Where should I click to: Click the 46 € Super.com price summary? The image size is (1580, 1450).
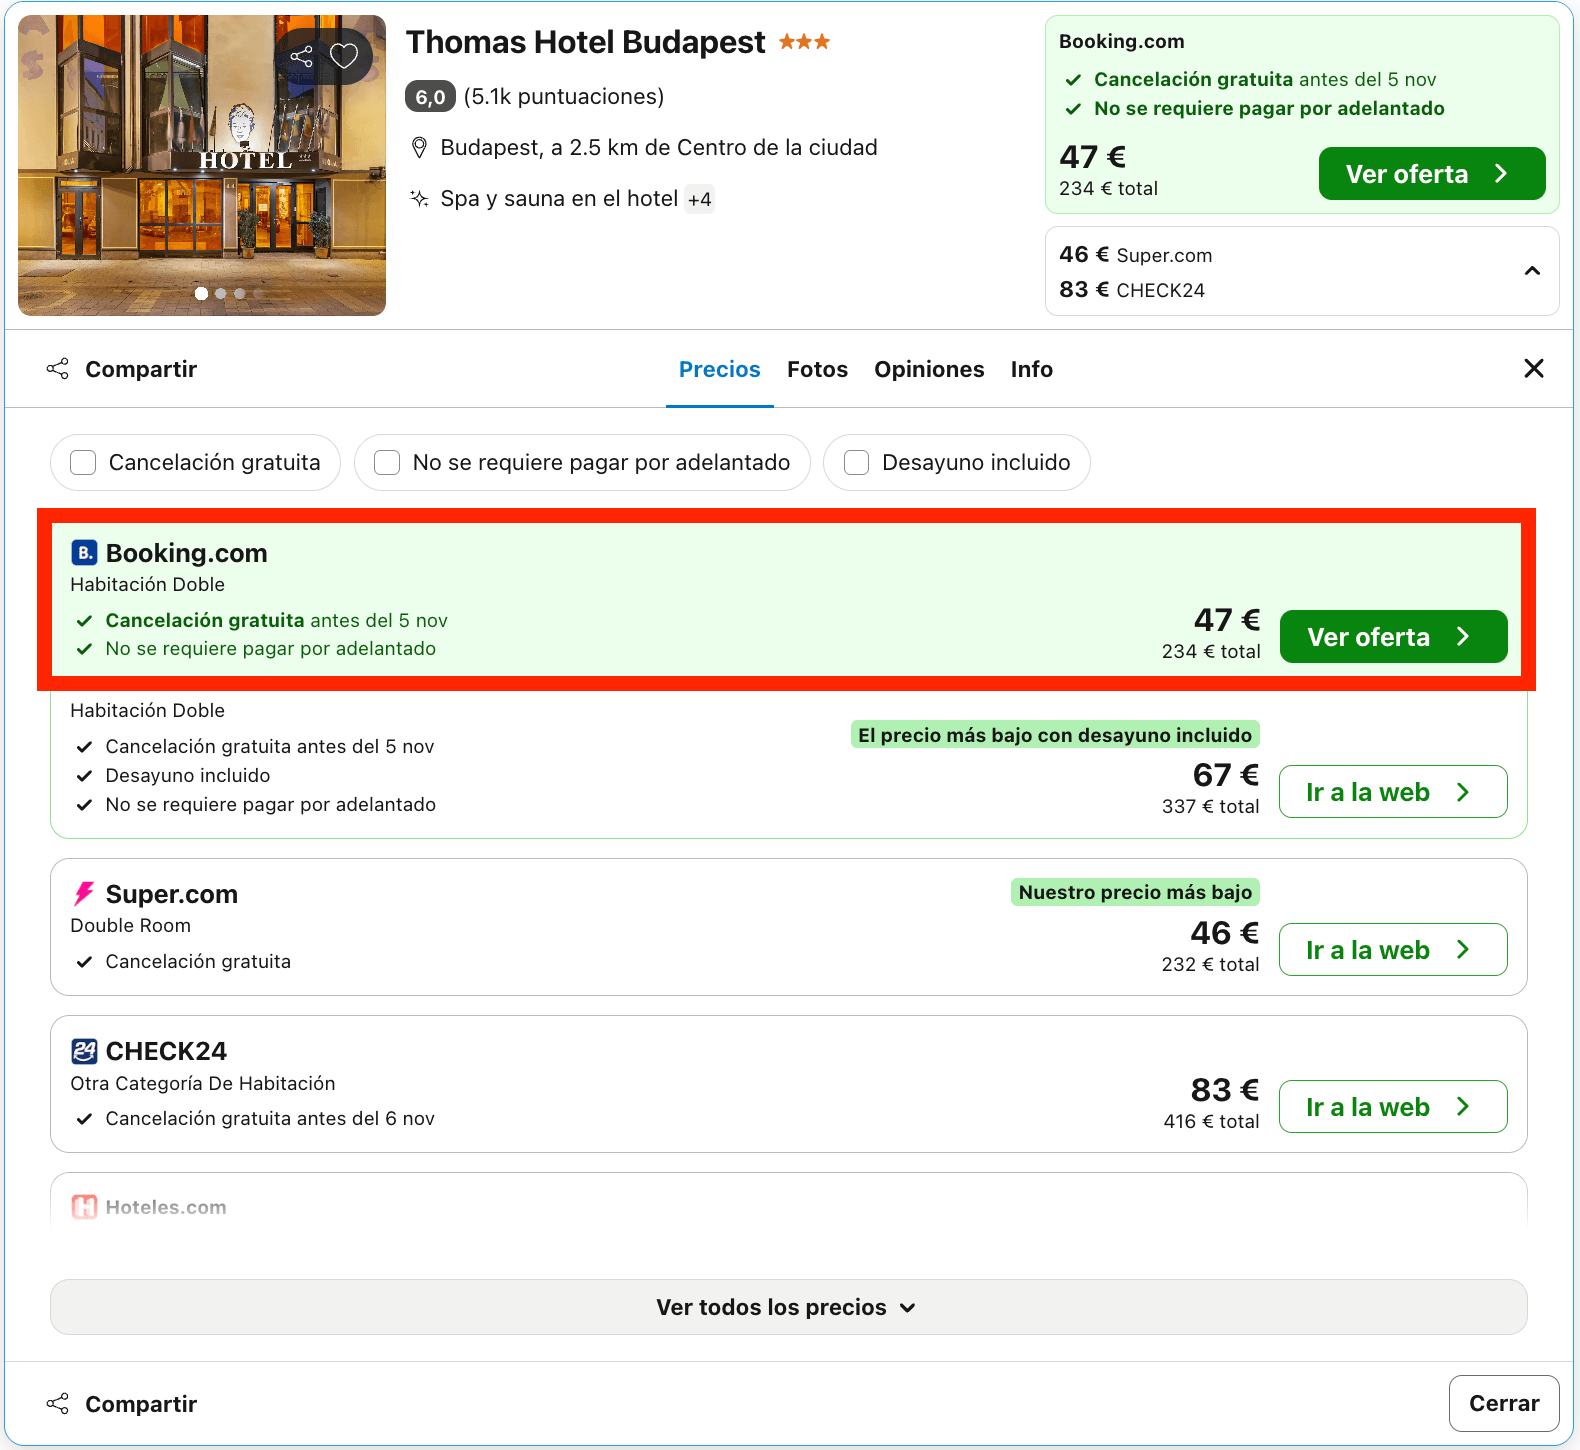[x=1136, y=255]
